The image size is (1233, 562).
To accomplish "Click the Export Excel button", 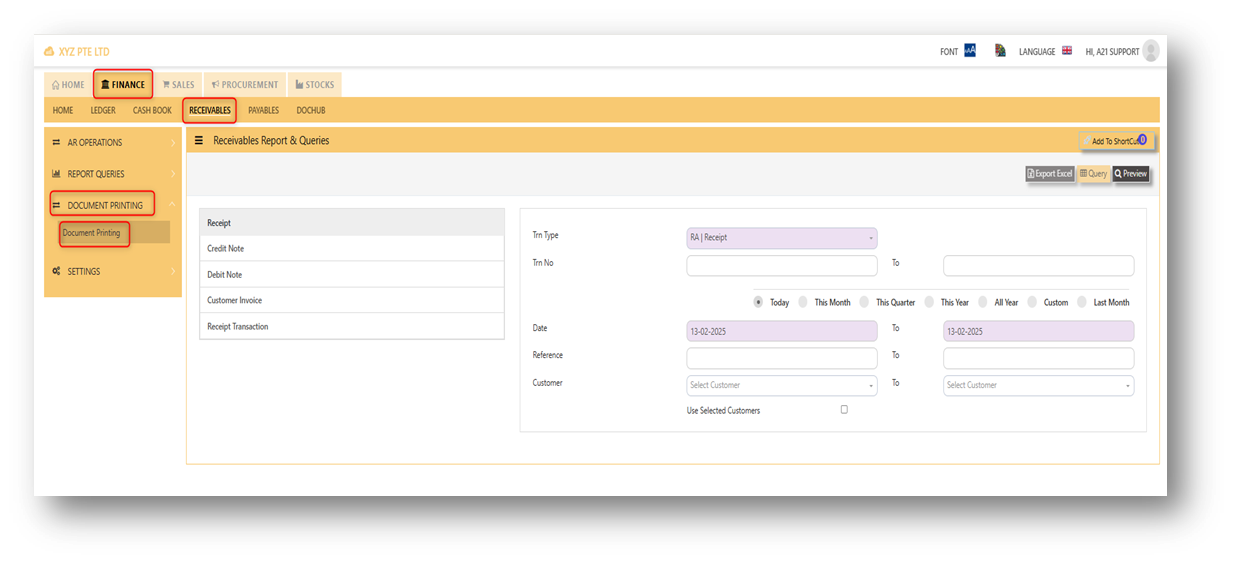I will pyautogui.click(x=1050, y=174).
